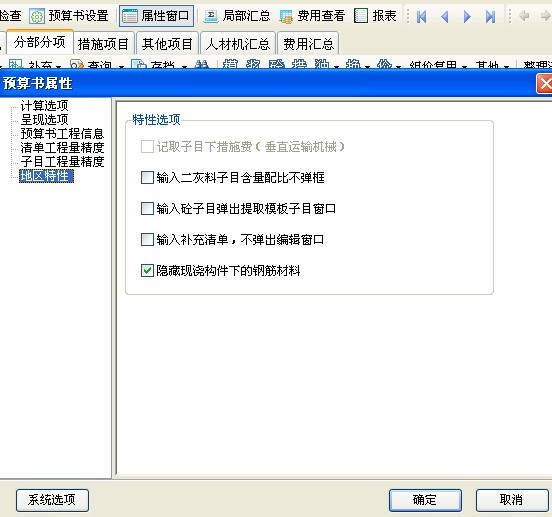This screenshot has height=517, width=552.
Task: Toggle the 属性窗口 toolbar button
Action: point(156,16)
